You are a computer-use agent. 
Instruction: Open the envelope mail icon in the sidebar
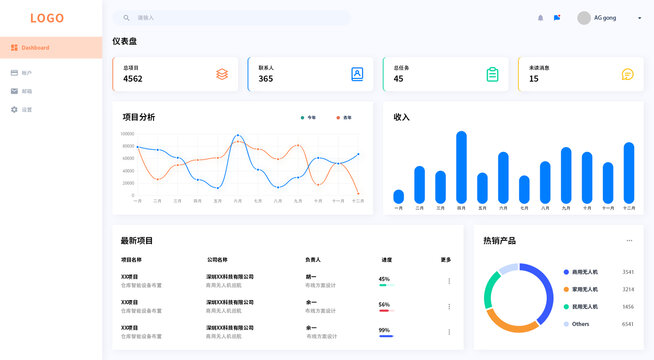[14, 91]
